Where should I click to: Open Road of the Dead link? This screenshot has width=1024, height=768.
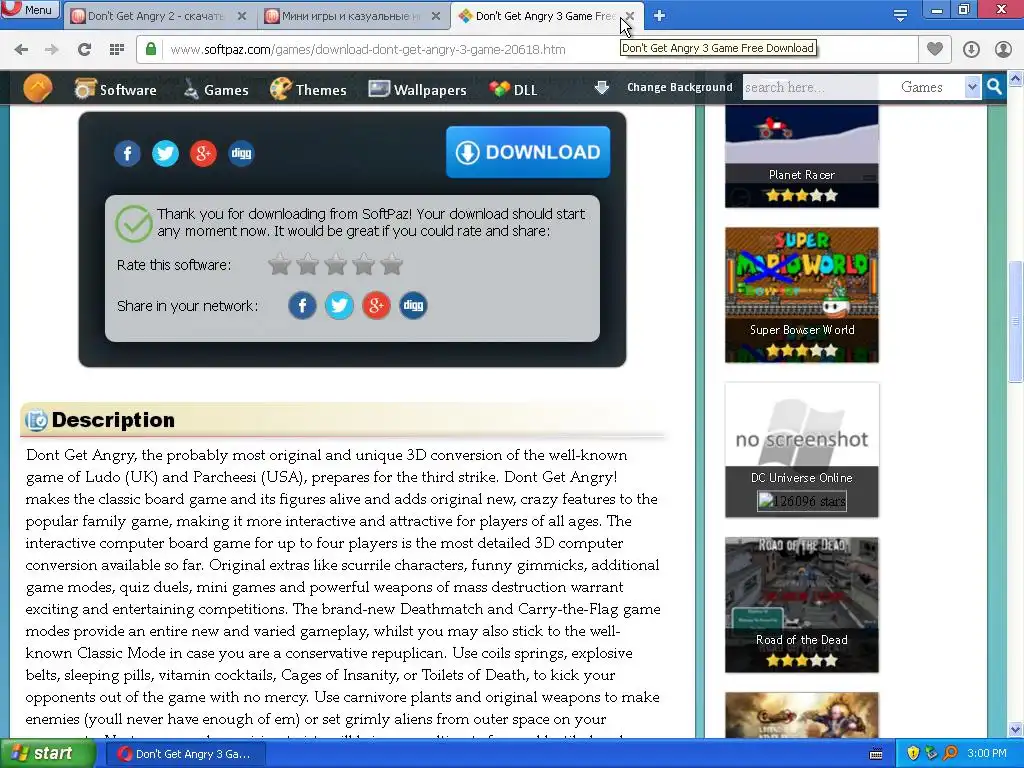coord(801,640)
